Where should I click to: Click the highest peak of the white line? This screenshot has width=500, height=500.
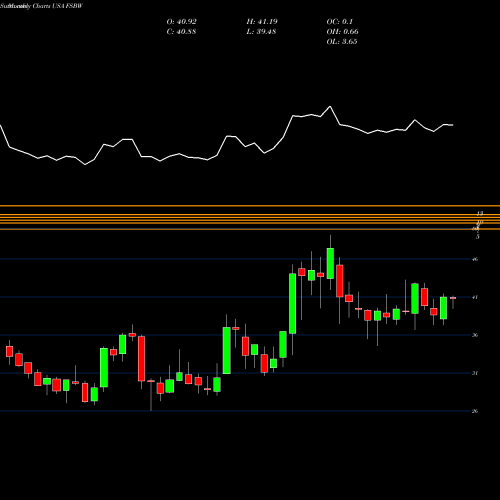pyautogui.click(x=330, y=107)
